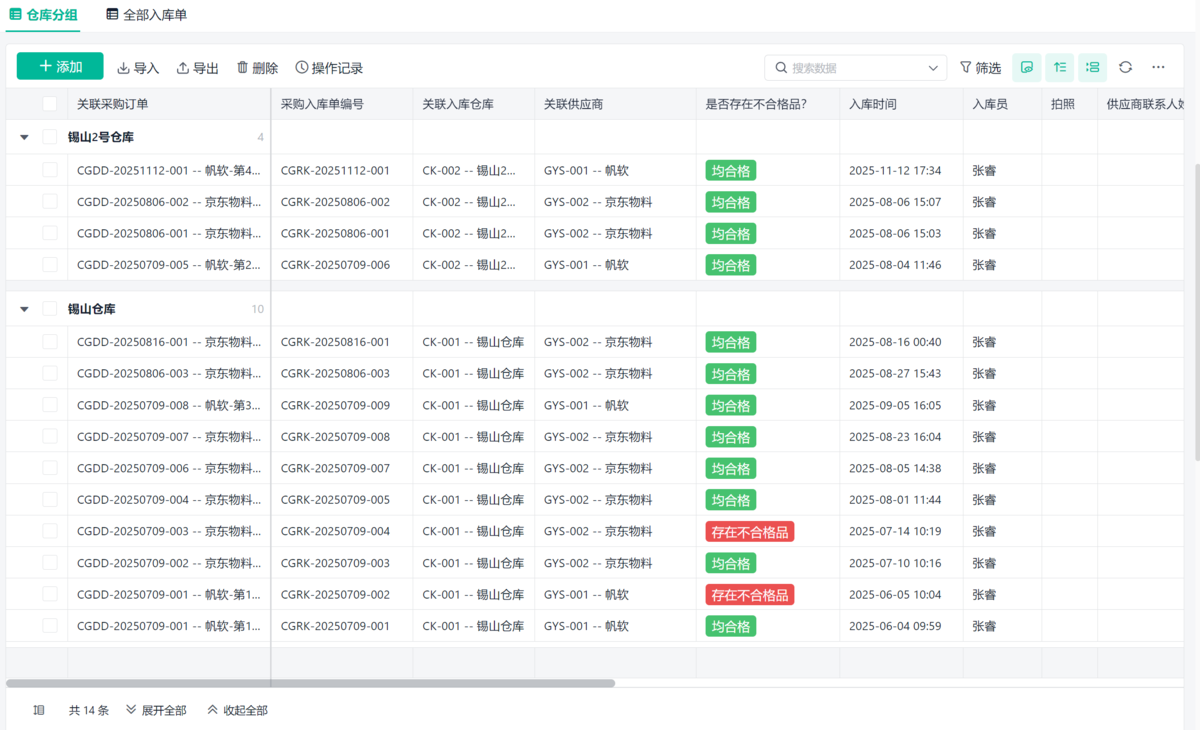This screenshot has height=730, width=1200.
Task: Click the bottom-left collapse panel icon
Action: coord(39,710)
